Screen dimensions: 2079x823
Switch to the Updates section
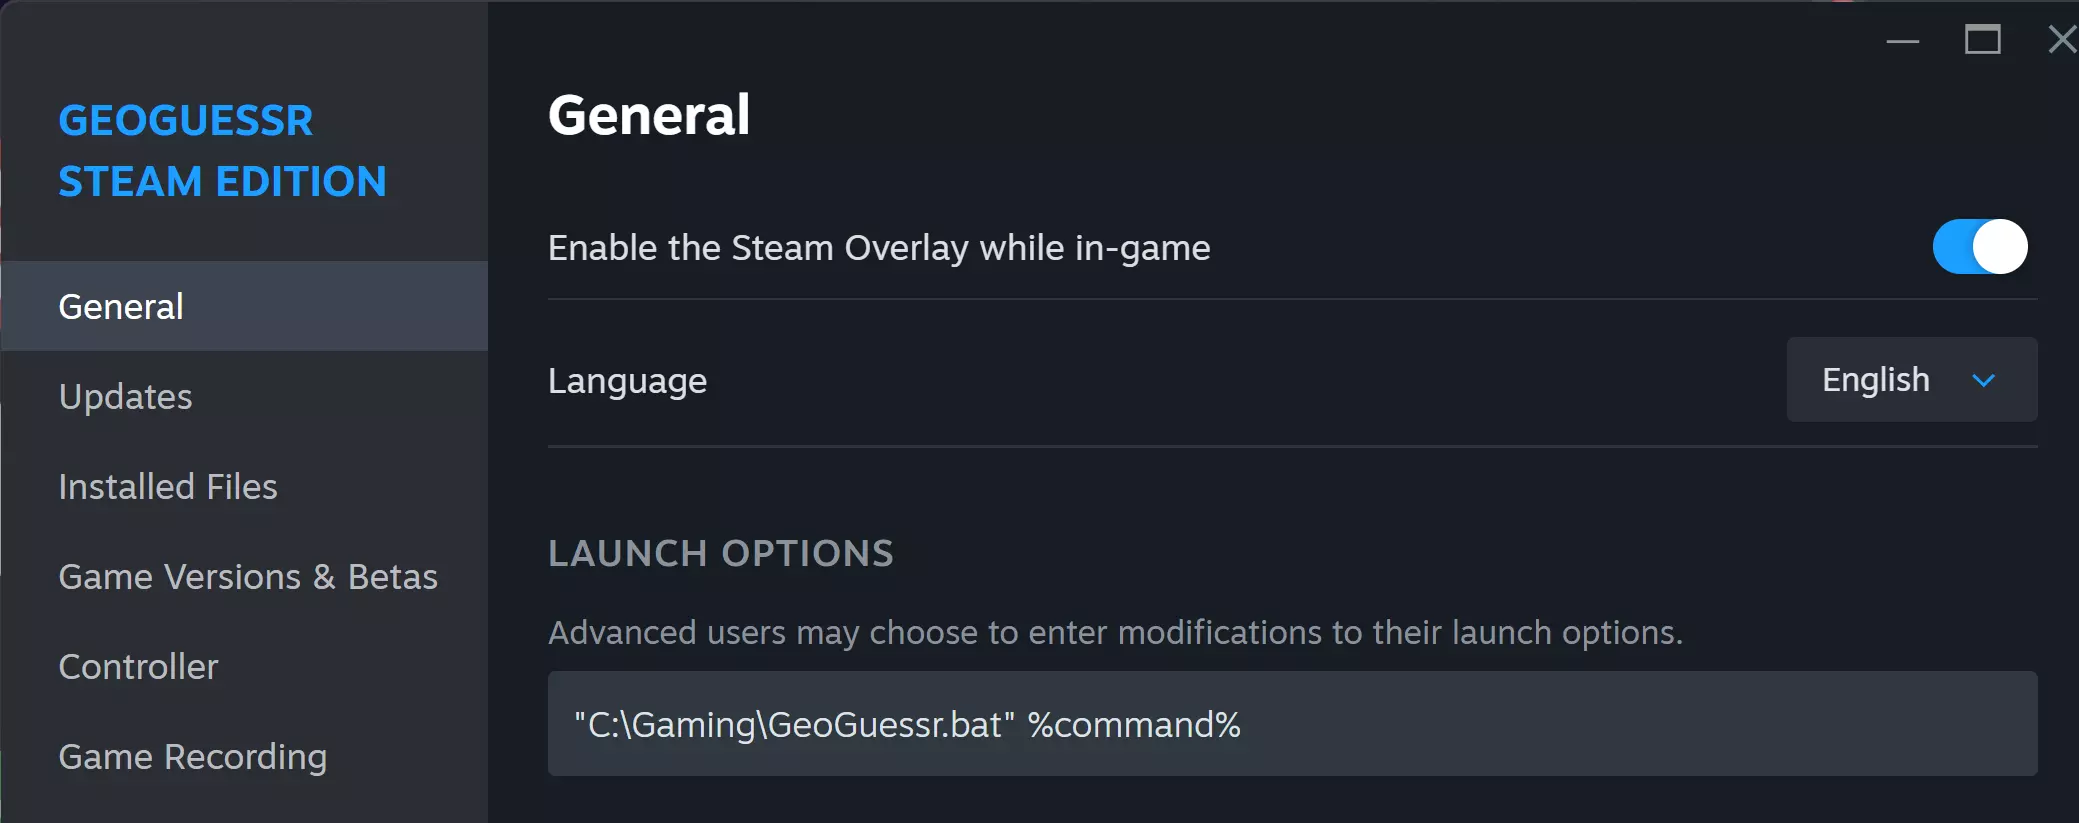tap(125, 397)
